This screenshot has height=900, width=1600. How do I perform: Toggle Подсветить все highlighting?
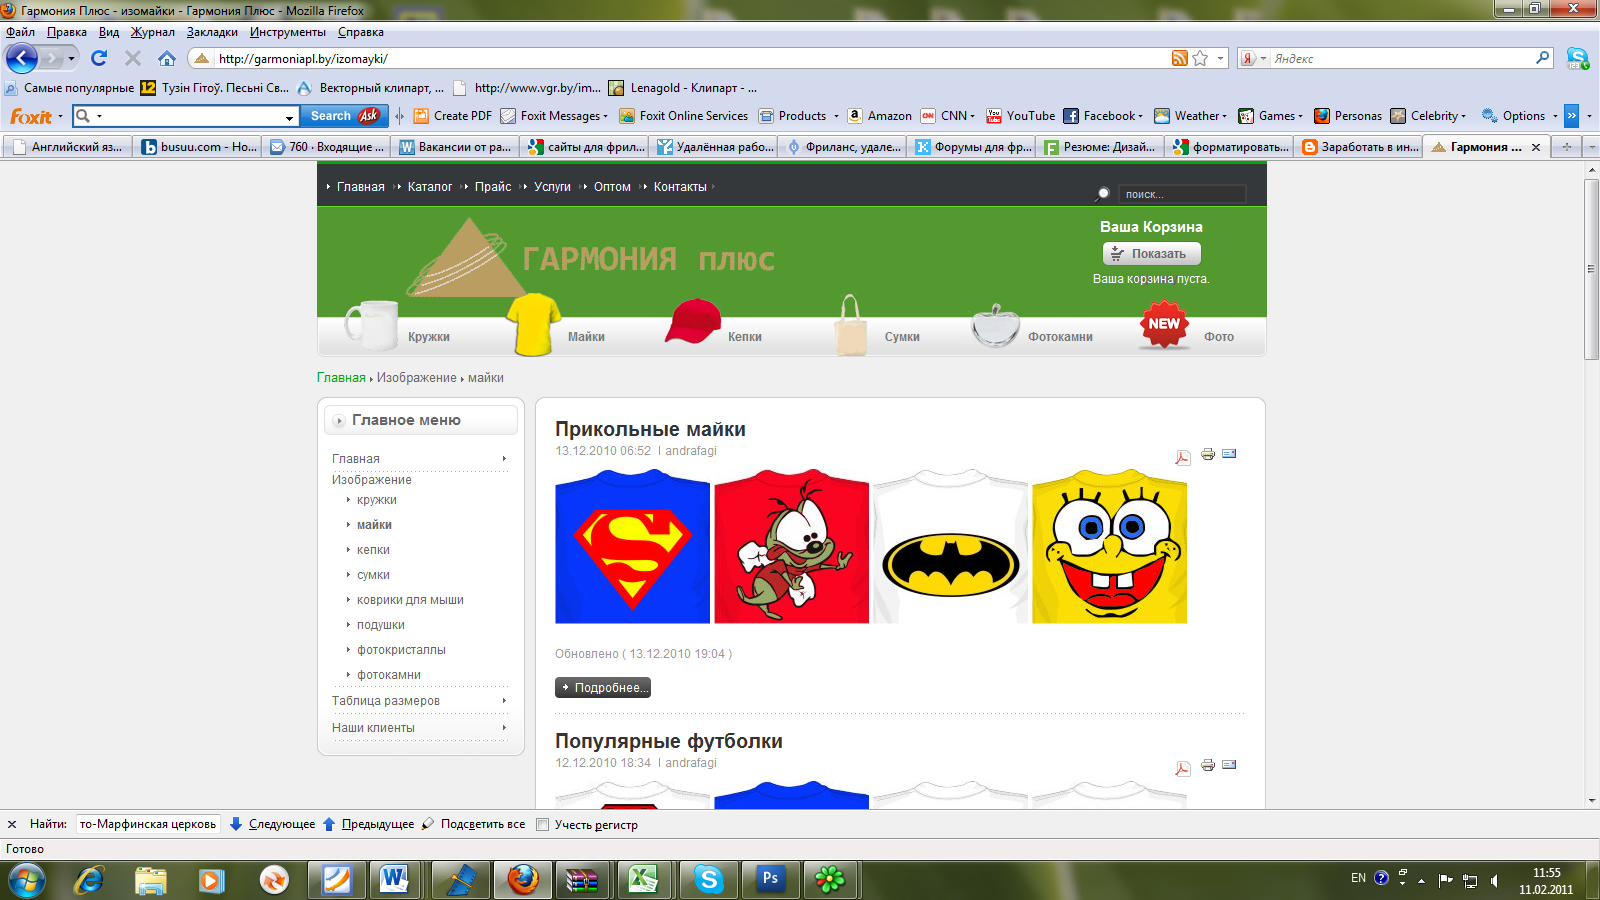click(473, 824)
